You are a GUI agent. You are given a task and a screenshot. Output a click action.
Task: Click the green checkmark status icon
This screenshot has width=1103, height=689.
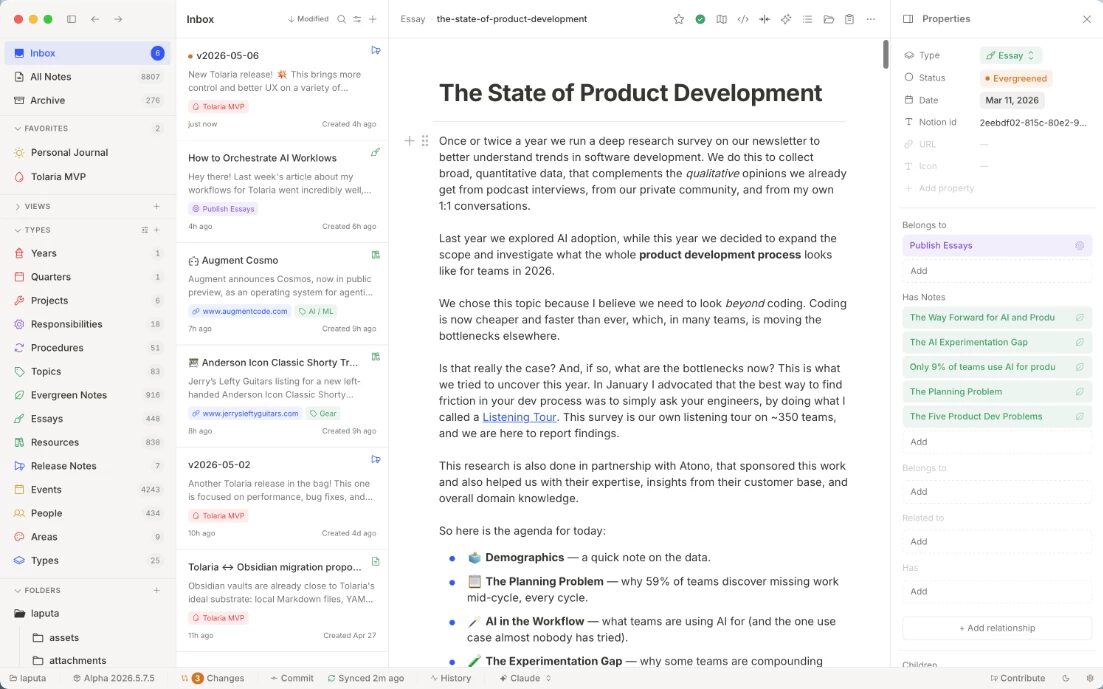coord(700,19)
